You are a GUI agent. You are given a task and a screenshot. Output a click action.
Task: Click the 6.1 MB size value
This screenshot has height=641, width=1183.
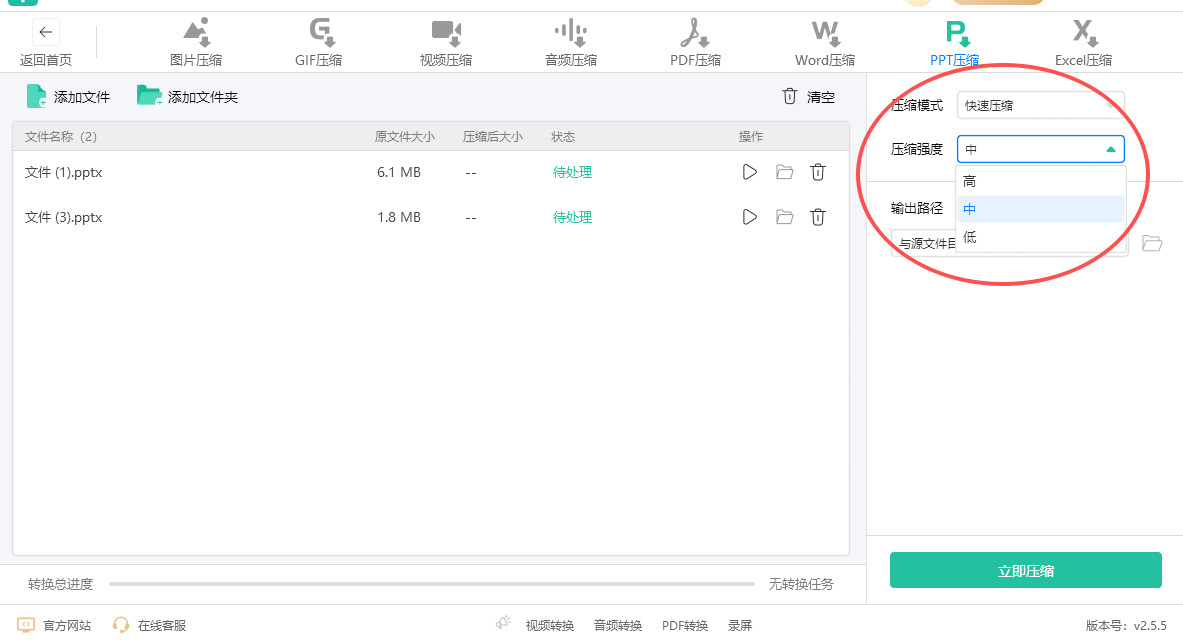(399, 172)
